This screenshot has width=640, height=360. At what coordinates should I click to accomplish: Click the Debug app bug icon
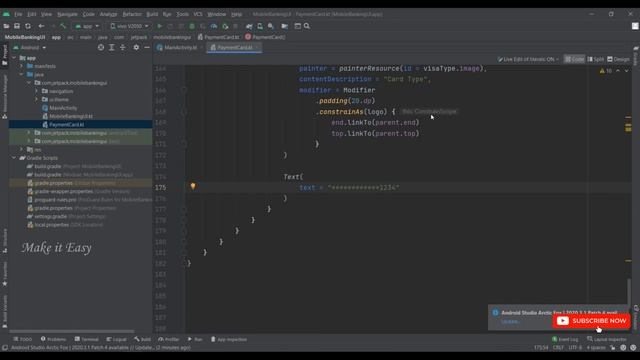pyautogui.click(x=192, y=26)
